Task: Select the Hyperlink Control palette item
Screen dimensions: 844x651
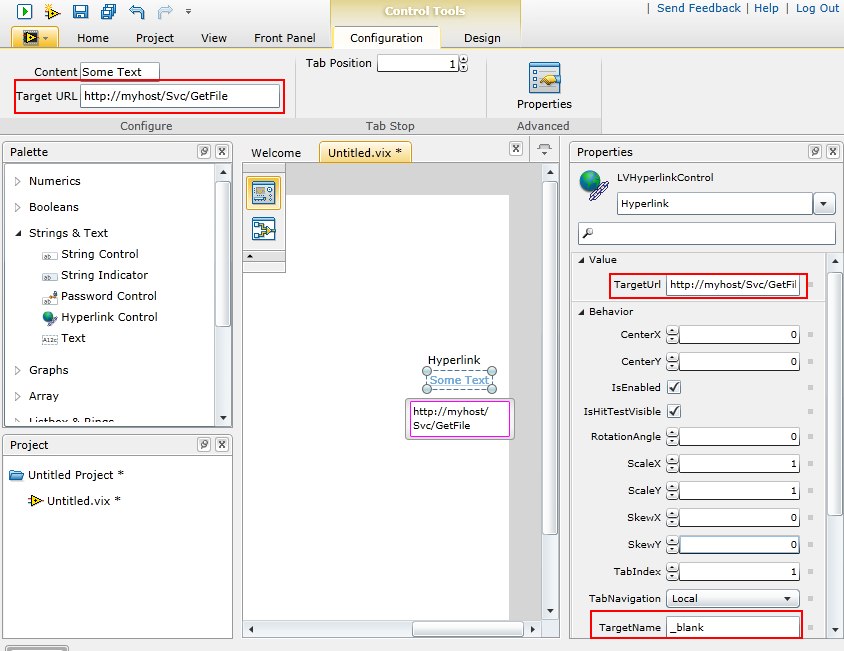Action: pyautogui.click(x=100, y=317)
